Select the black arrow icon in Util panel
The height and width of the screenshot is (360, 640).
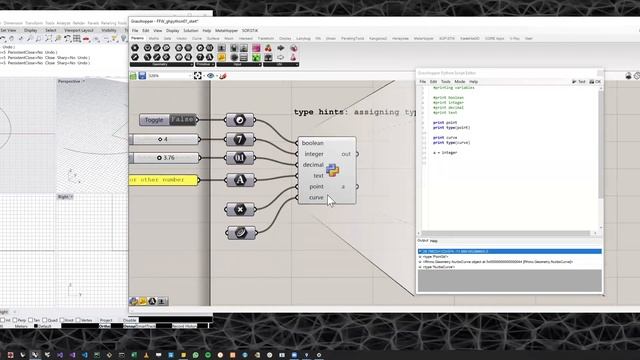coord(281,48)
